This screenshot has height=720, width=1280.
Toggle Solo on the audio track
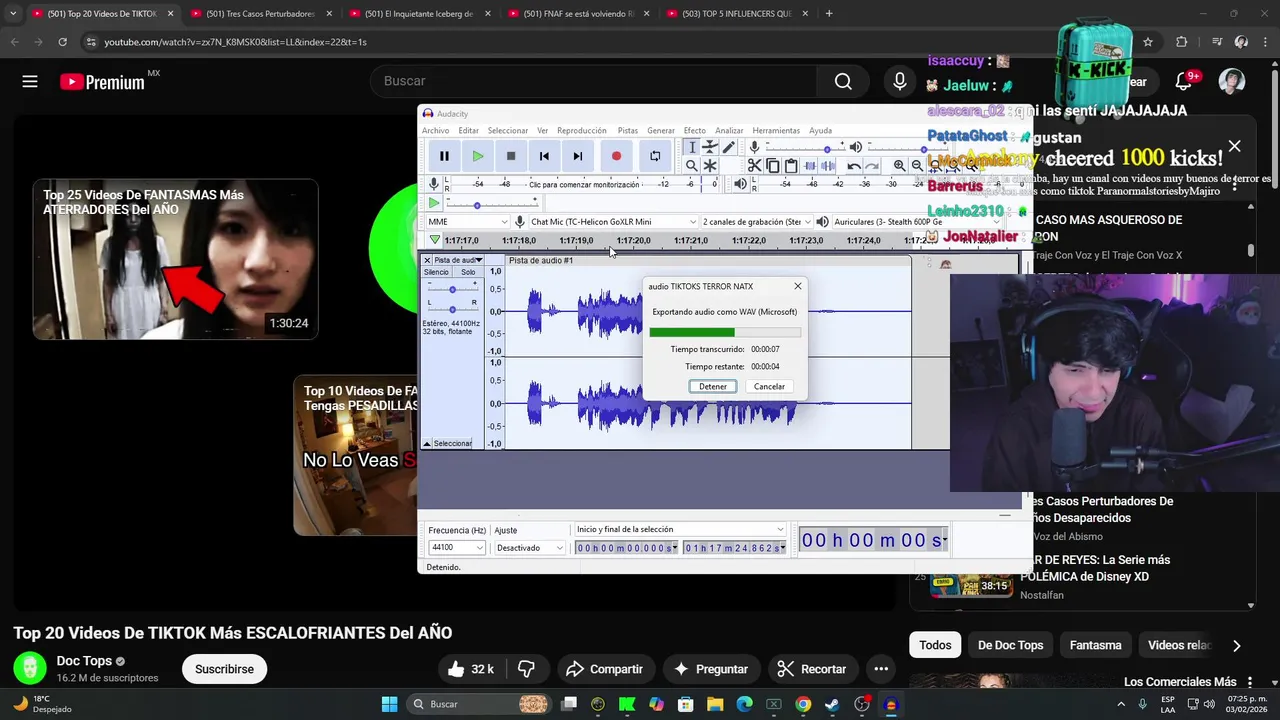(x=468, y=272)
